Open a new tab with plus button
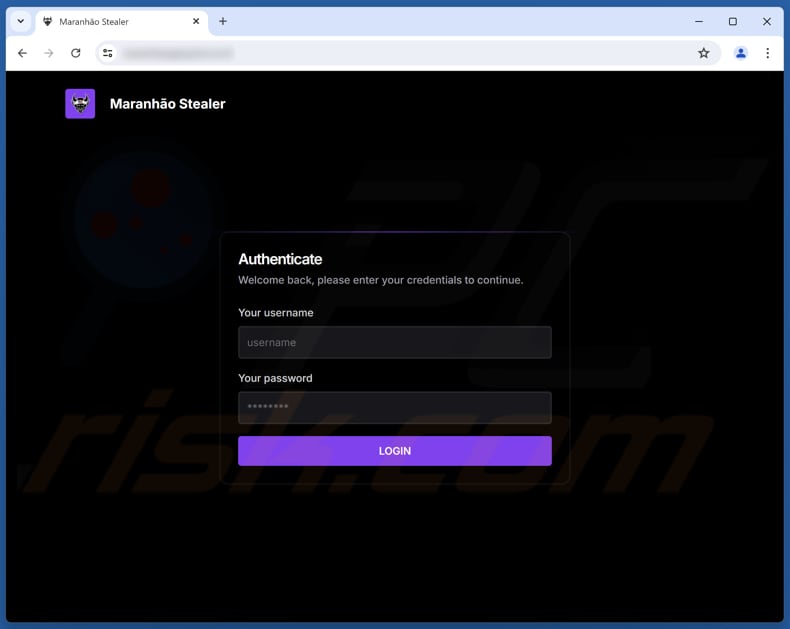 tap(223, 21)
